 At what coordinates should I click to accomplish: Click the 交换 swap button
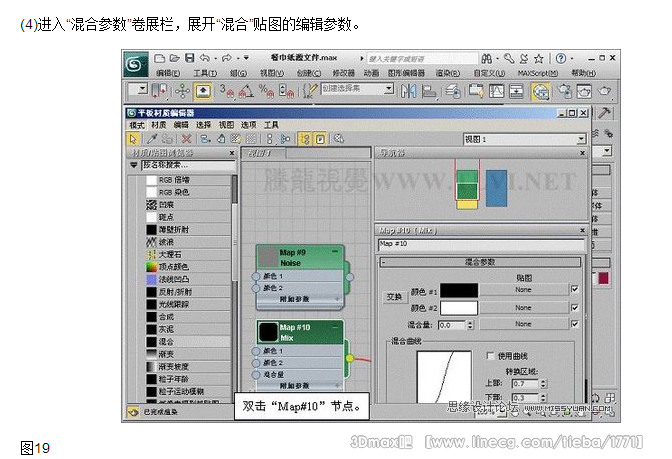(x=394, y=297)
